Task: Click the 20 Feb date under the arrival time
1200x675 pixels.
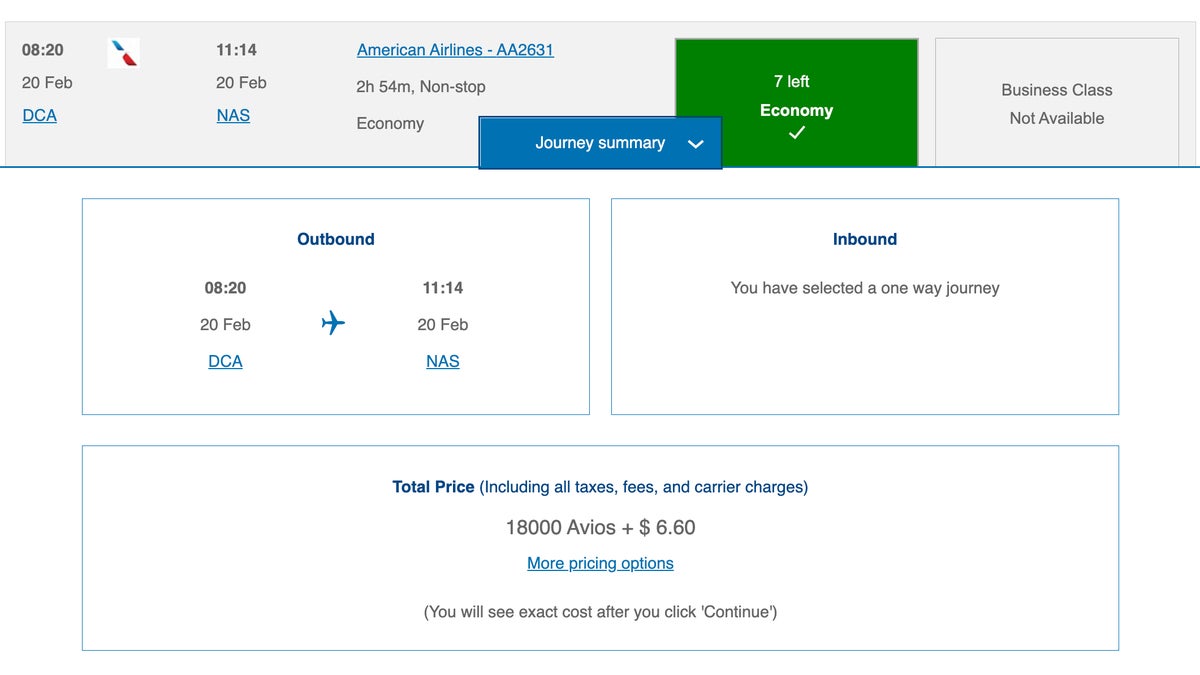Action: click(x=238, y=82)
